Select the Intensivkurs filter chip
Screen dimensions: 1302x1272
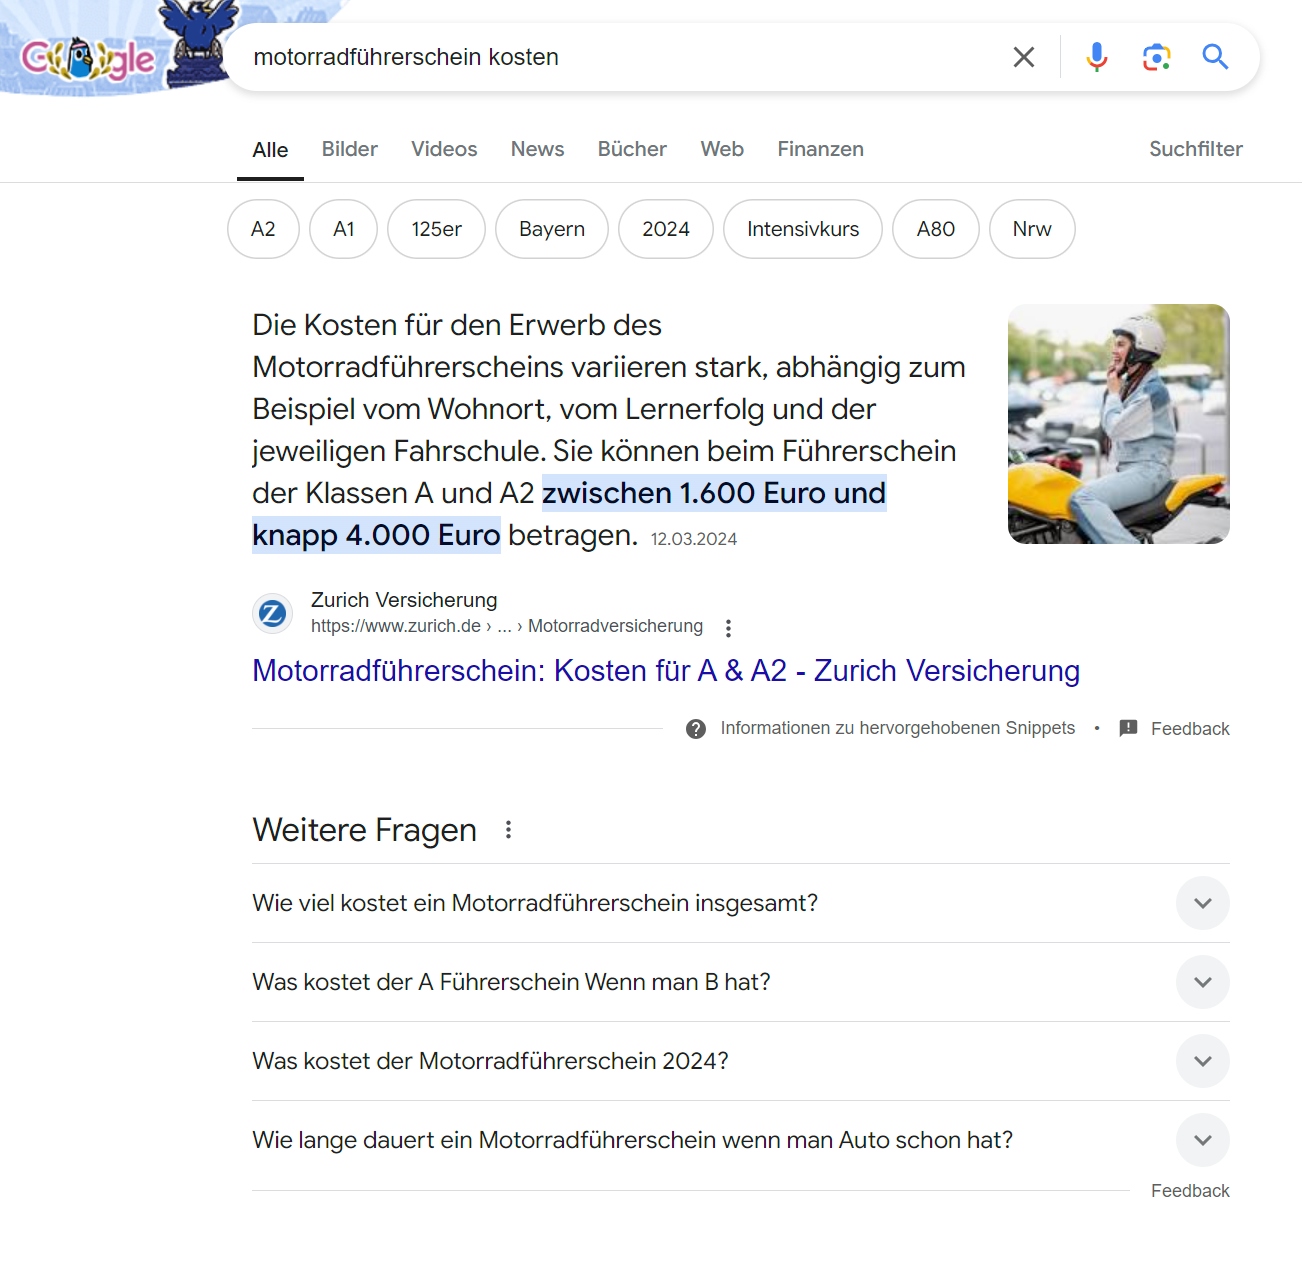pyautogui.click(x=802, y=229)
